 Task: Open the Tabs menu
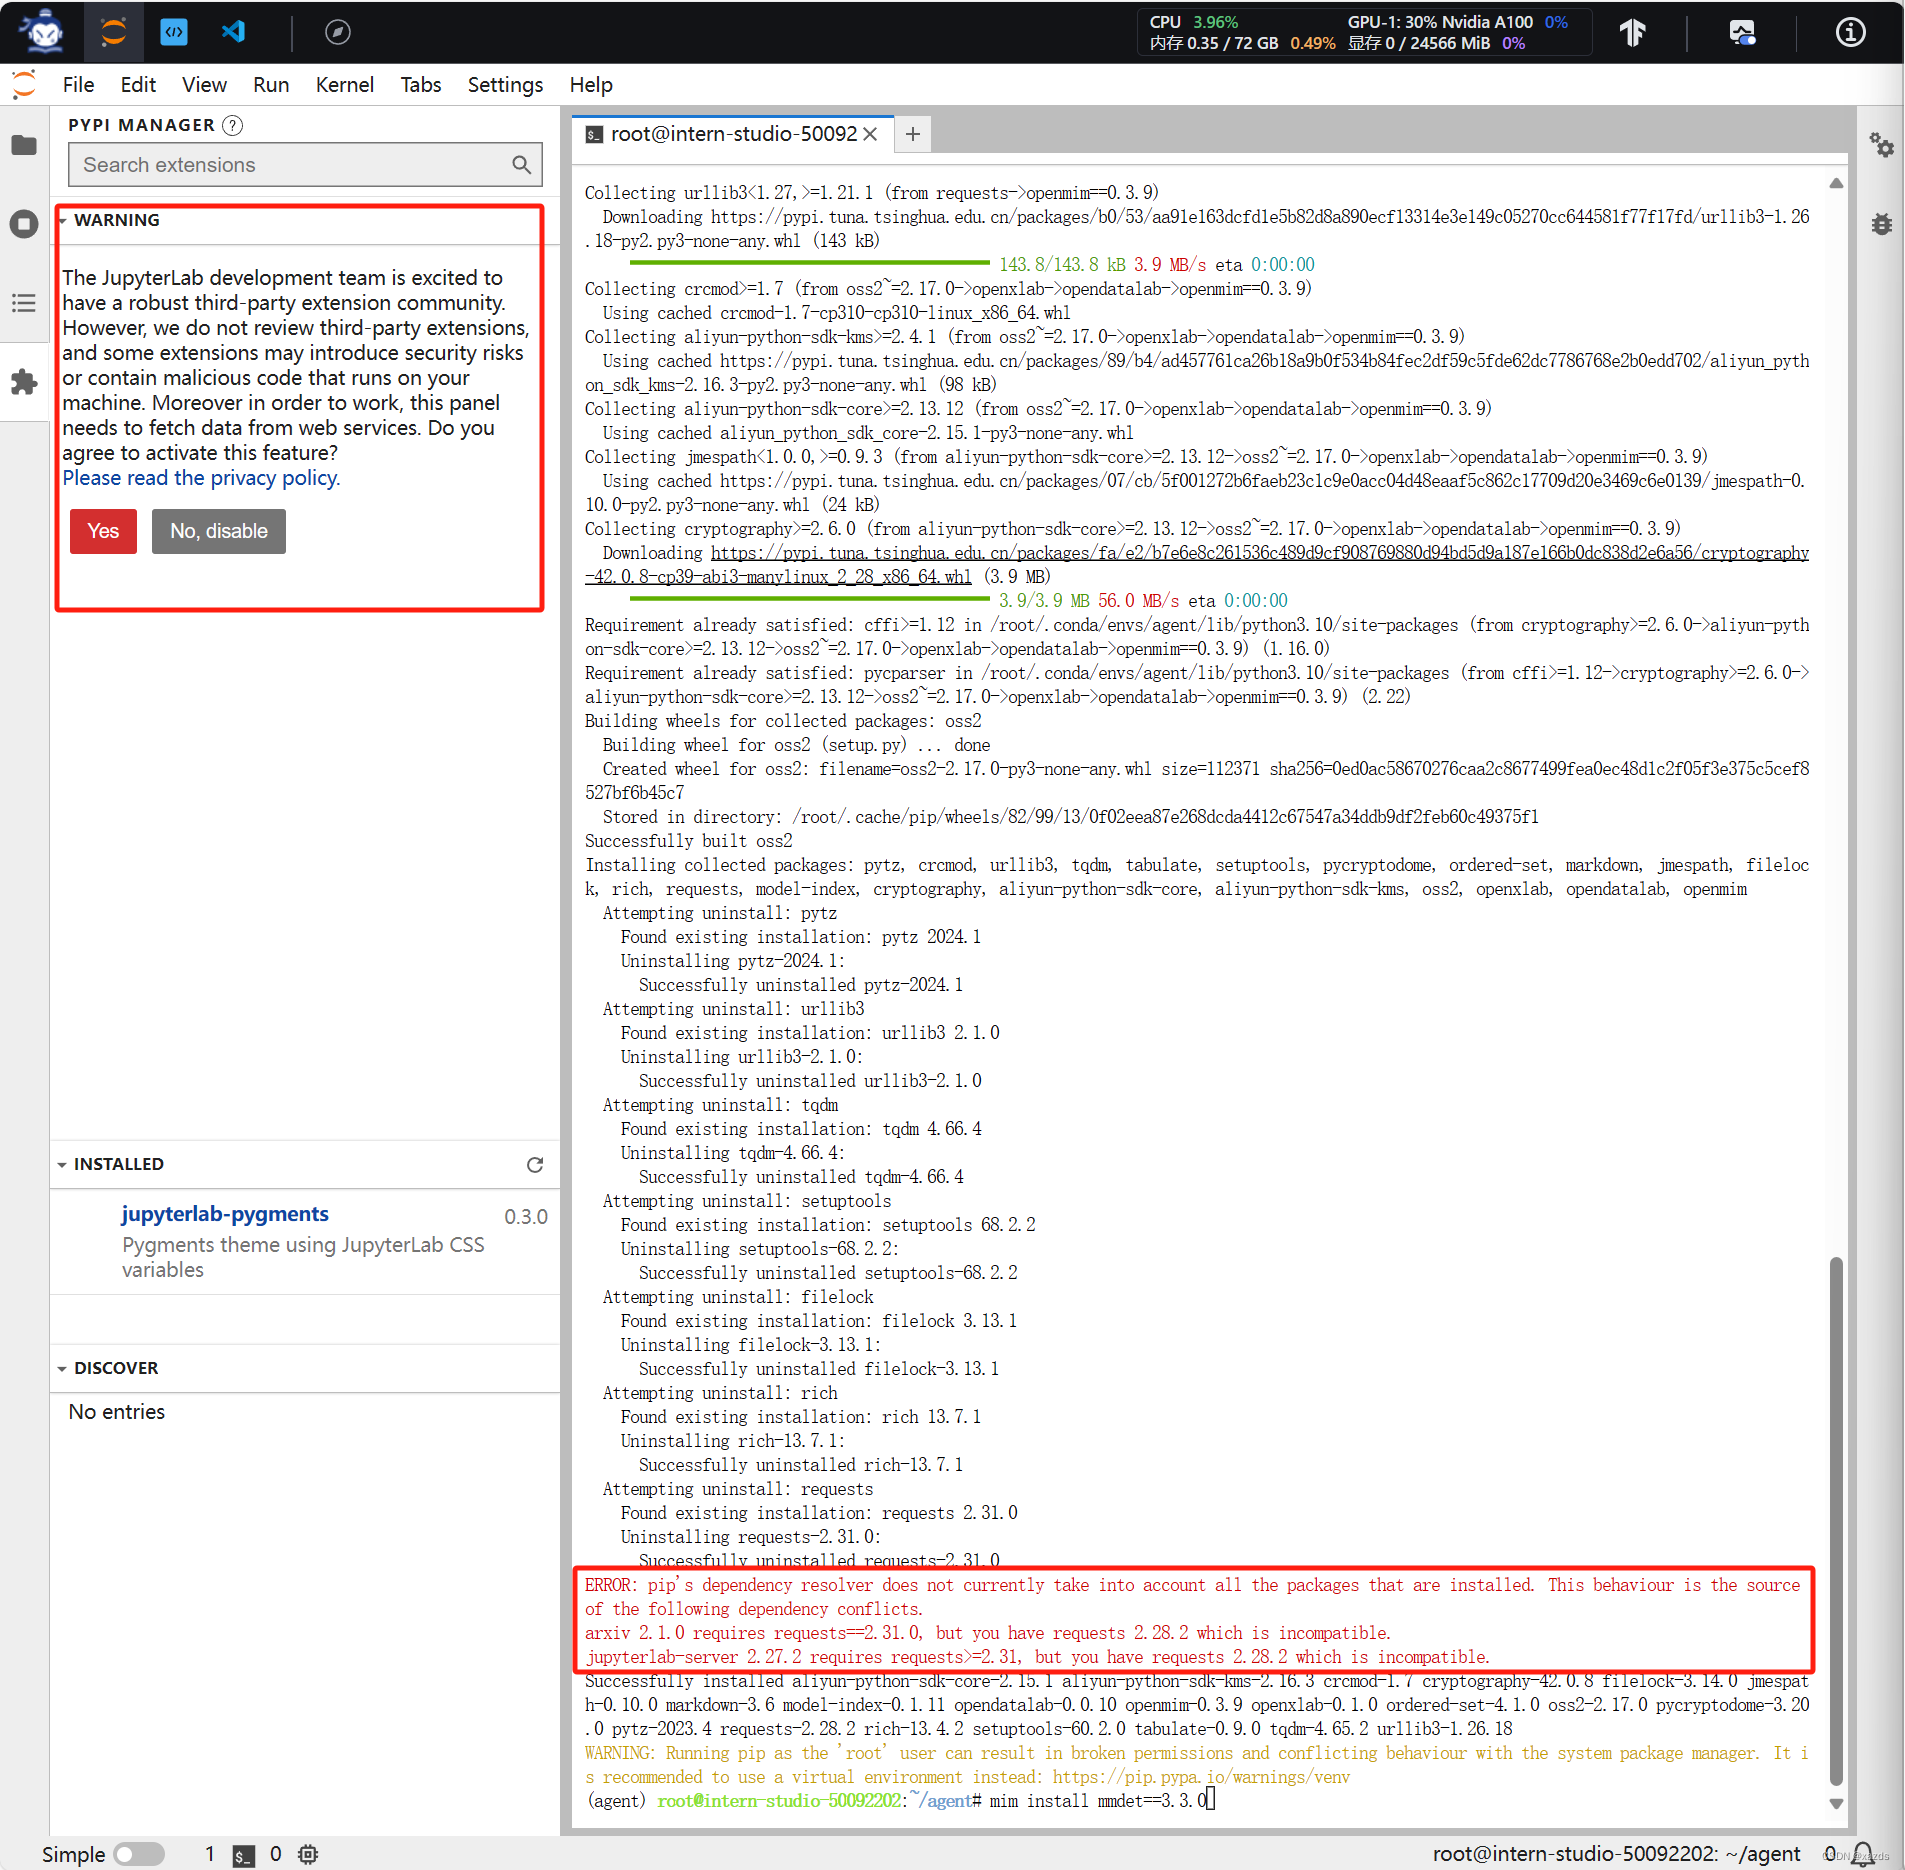(421, 85)
